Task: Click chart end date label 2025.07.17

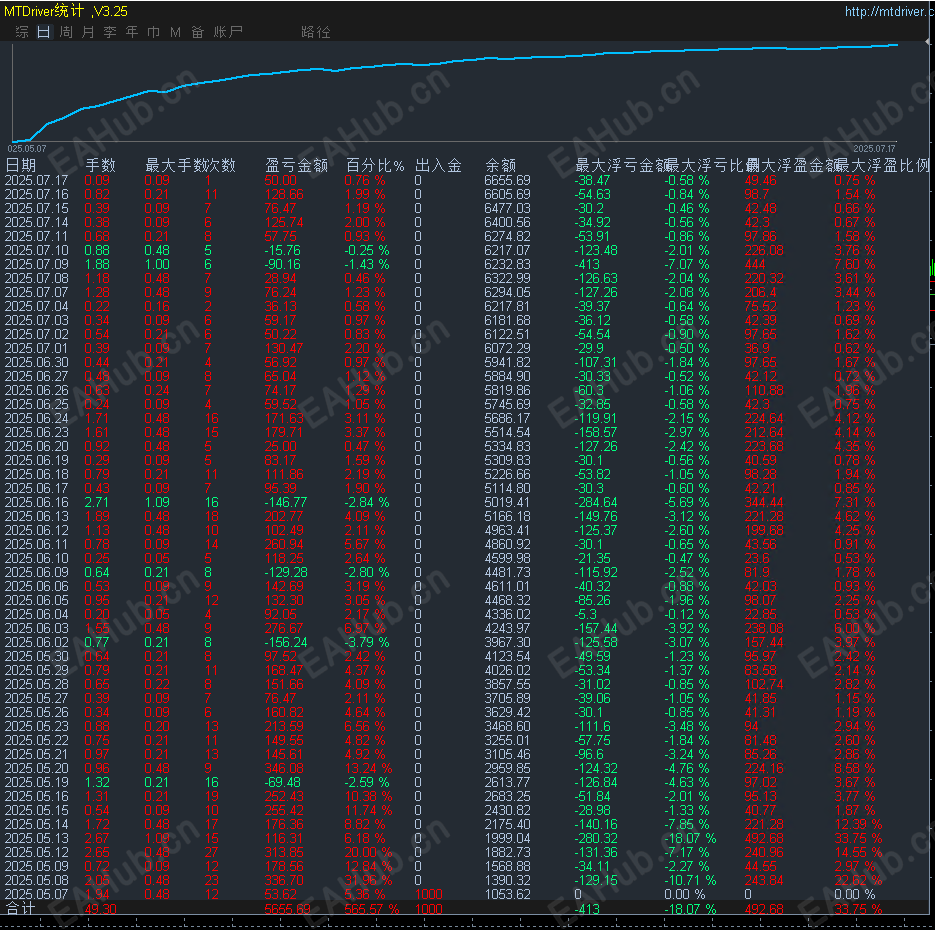Action: (874, 148)
